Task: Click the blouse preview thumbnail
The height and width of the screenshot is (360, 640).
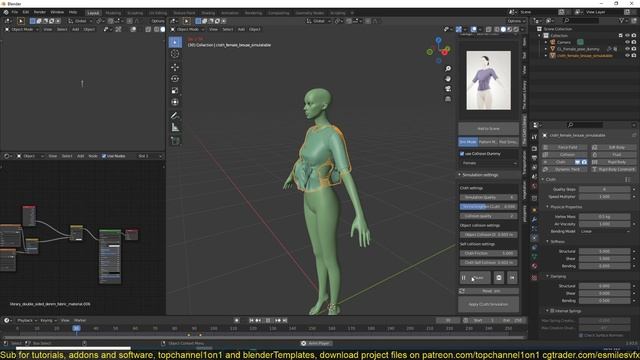Action: pos(489,80)
